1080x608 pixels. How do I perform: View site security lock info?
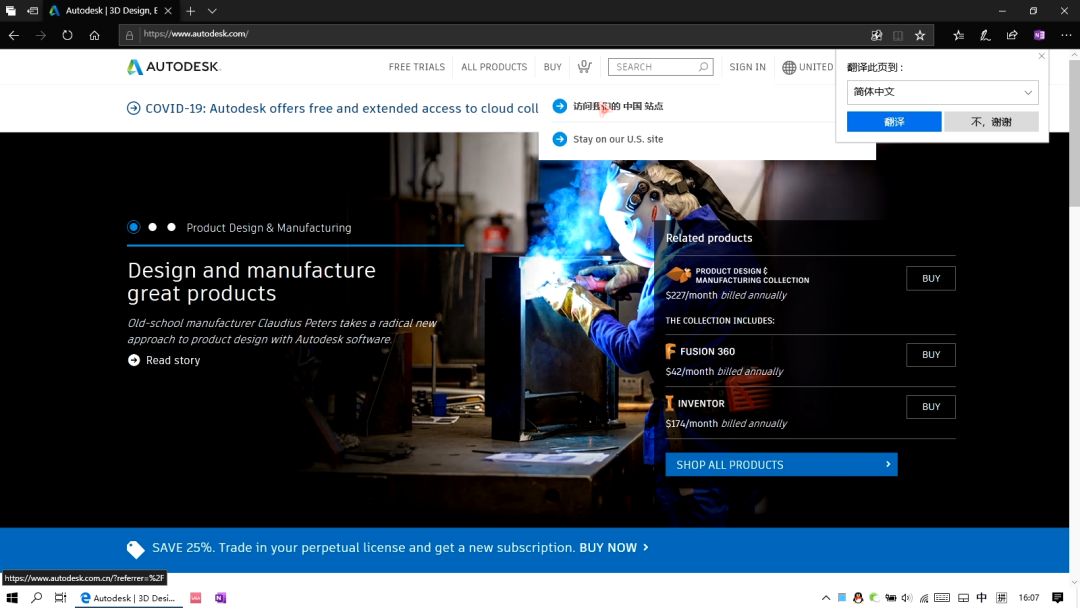point(129,35)
